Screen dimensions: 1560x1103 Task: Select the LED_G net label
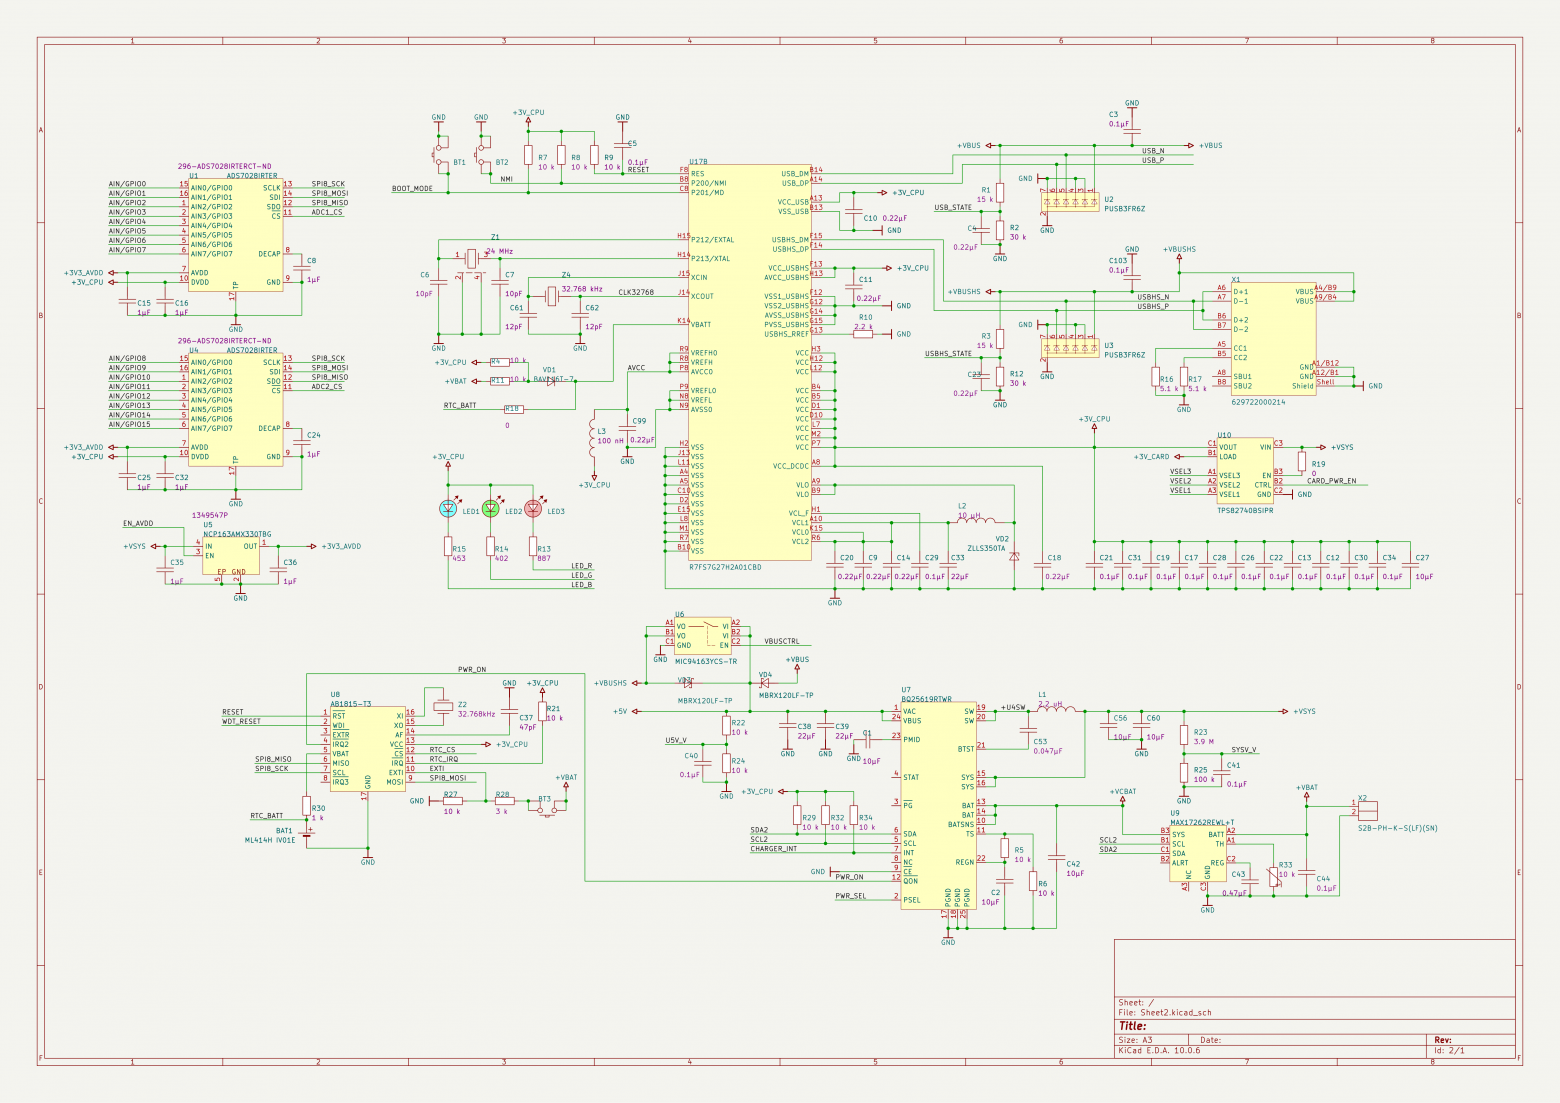[582, 575]
